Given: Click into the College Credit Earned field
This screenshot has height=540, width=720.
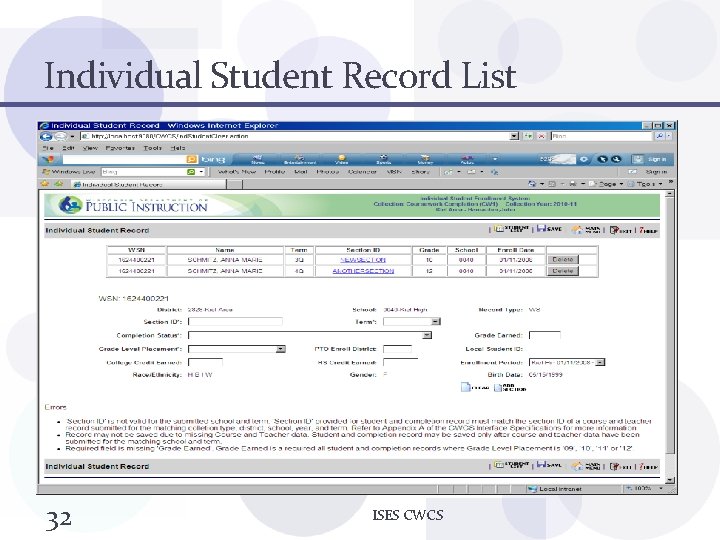Looking at the screenshot, I should [205, 362].
